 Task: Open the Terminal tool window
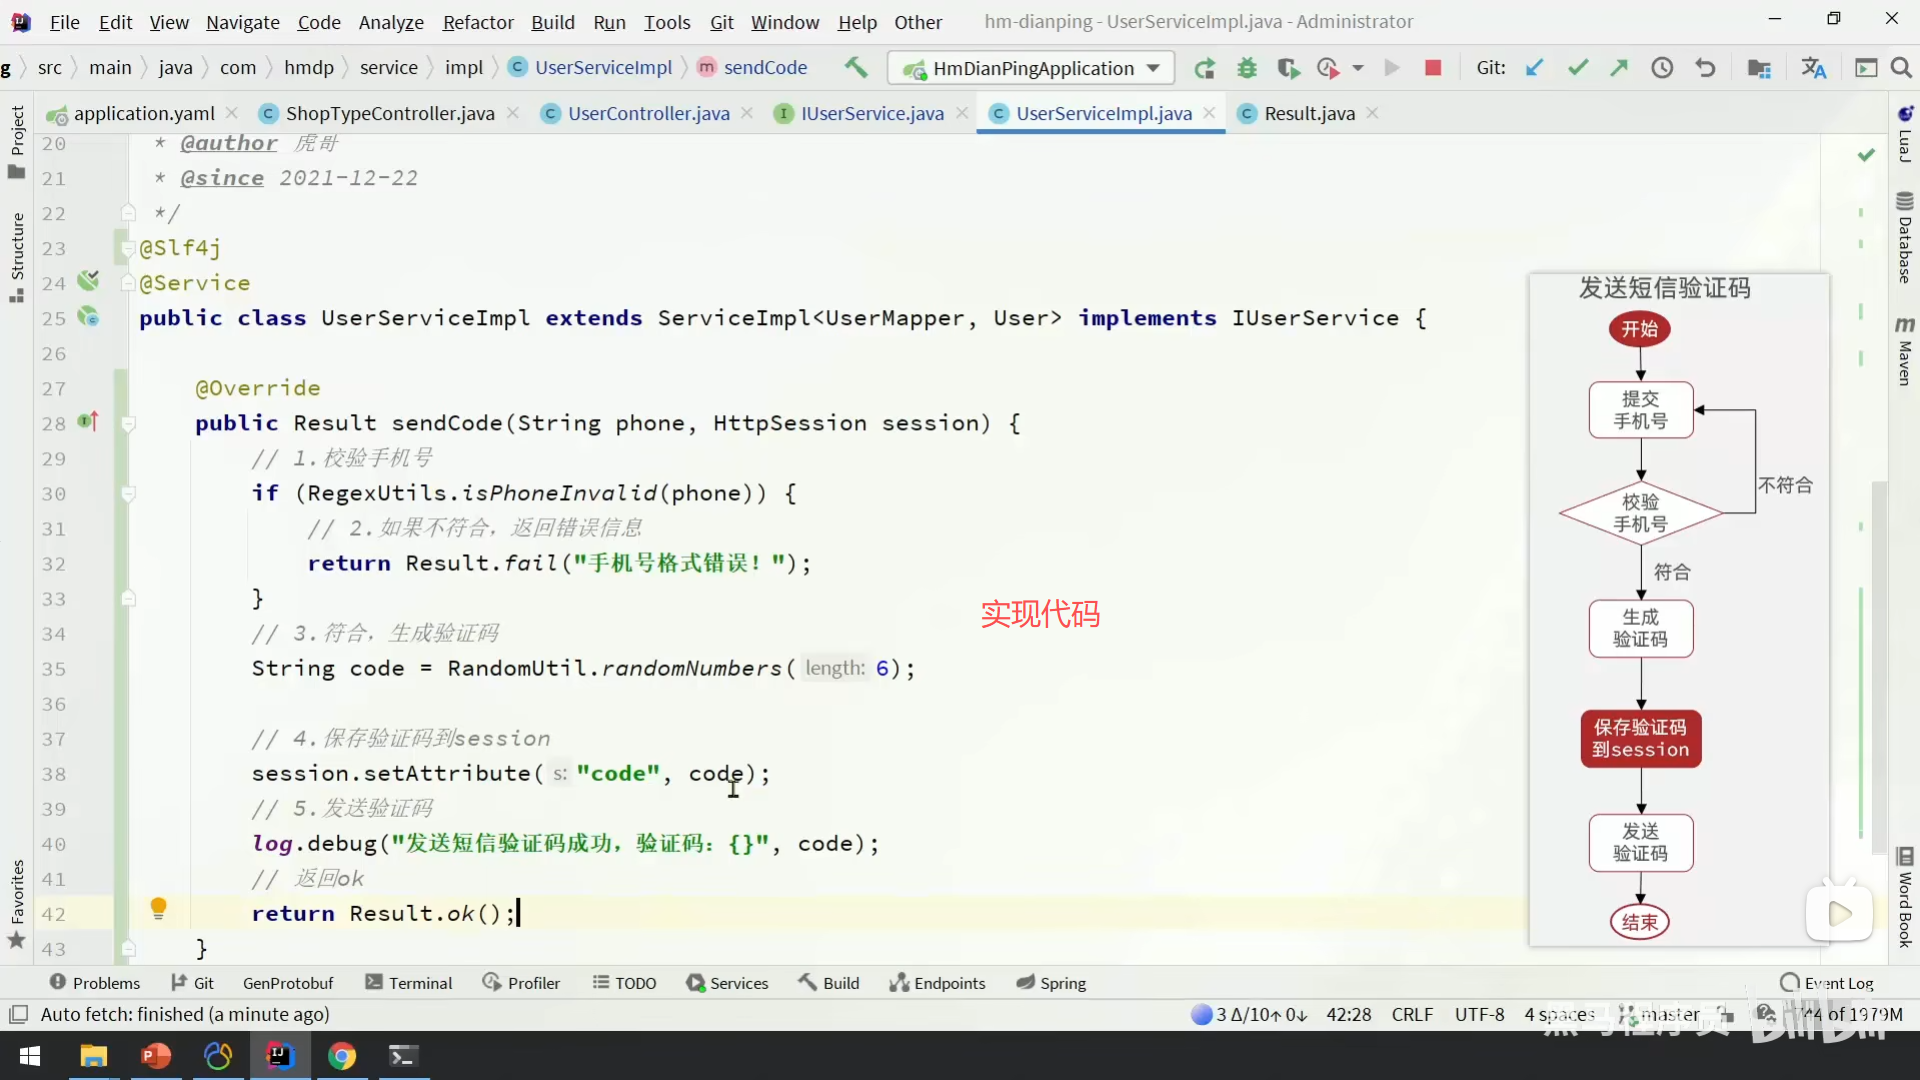pyautogui.click(x=409, y=983)
